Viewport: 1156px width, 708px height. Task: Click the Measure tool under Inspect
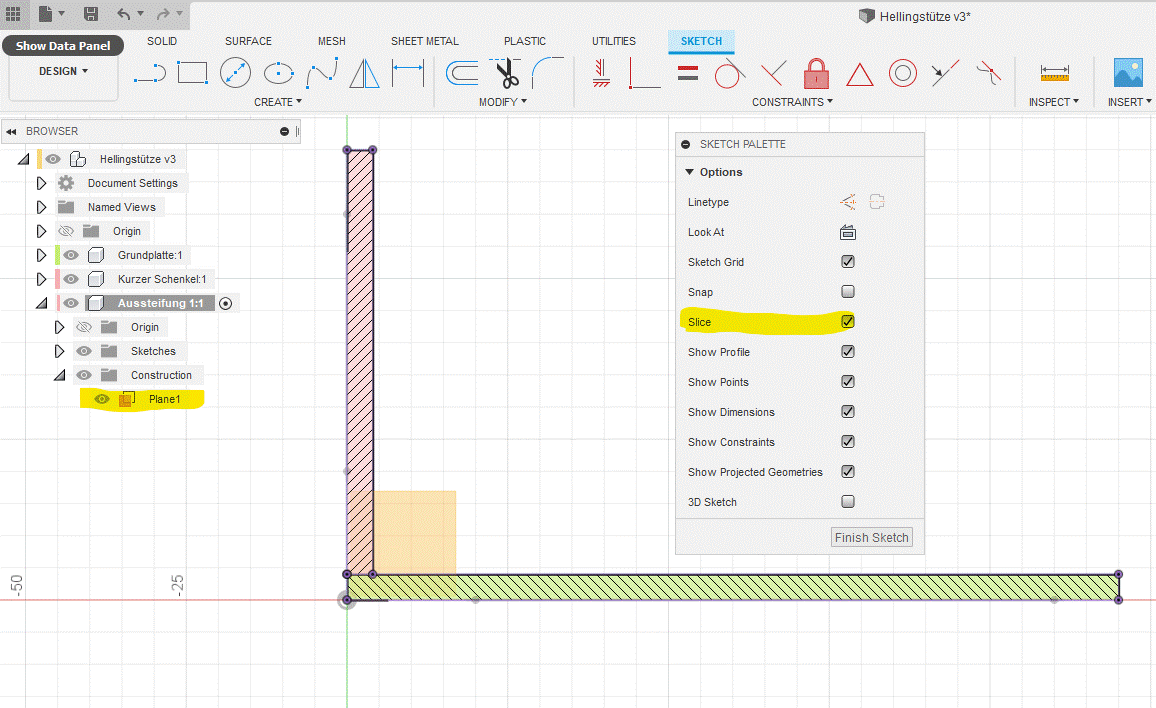coord(1054,73)
